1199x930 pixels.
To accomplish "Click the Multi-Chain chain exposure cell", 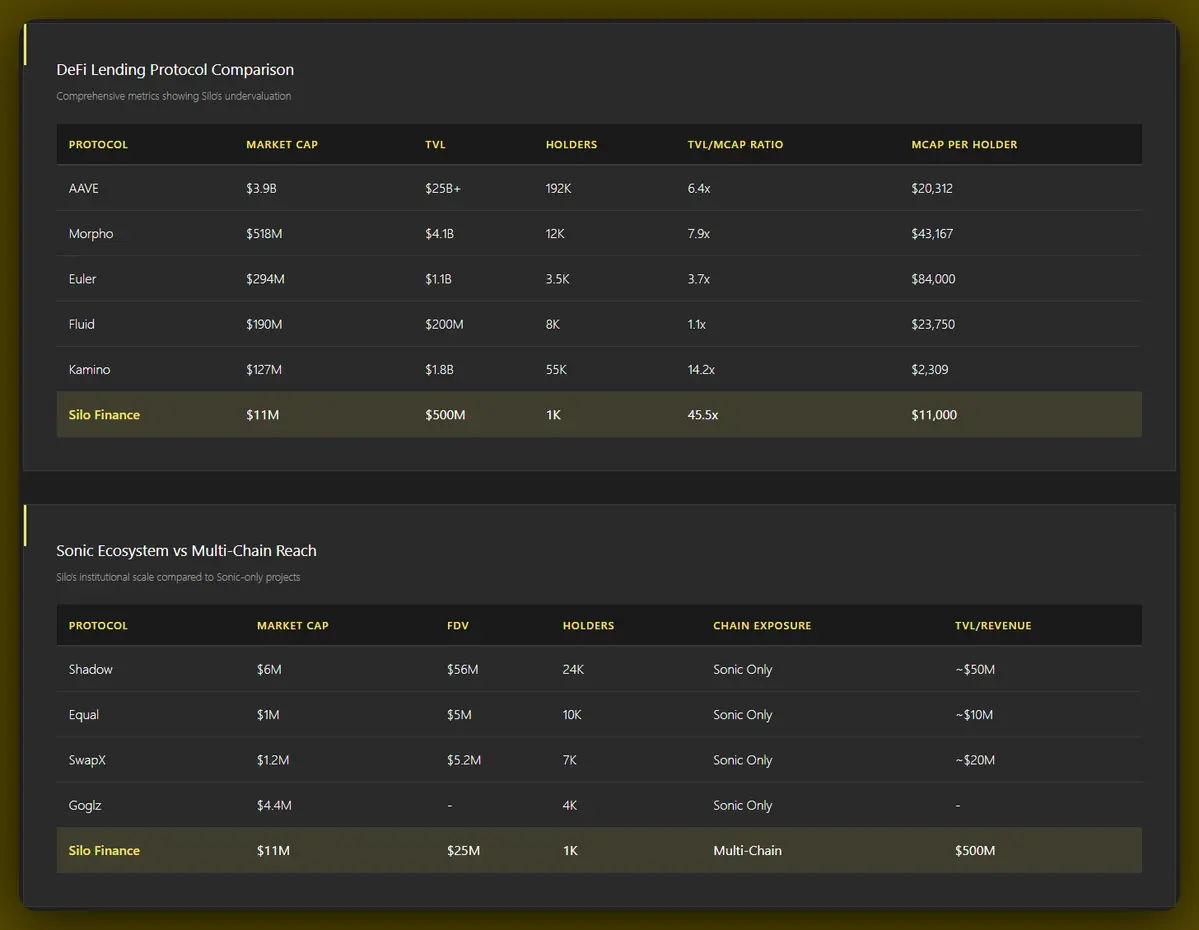I will pos(747,850).
